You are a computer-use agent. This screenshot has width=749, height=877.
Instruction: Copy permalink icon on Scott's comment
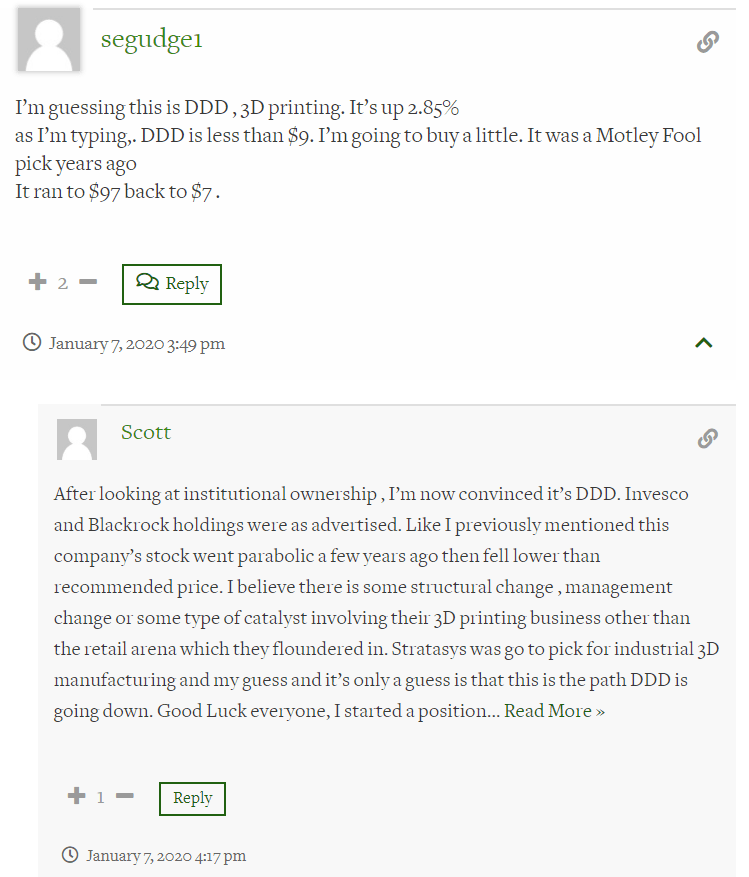(x=708, y=438)
